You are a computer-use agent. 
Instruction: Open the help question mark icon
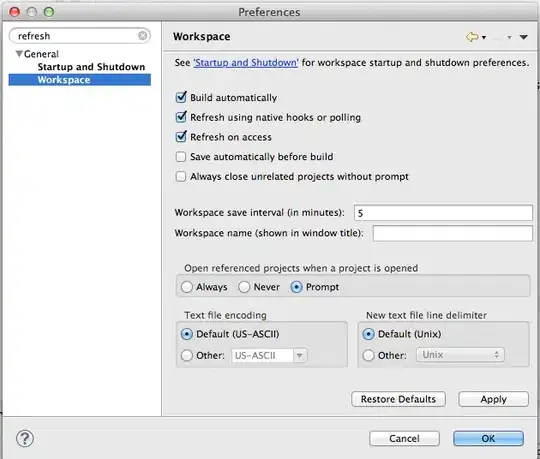tap(25, 438)
